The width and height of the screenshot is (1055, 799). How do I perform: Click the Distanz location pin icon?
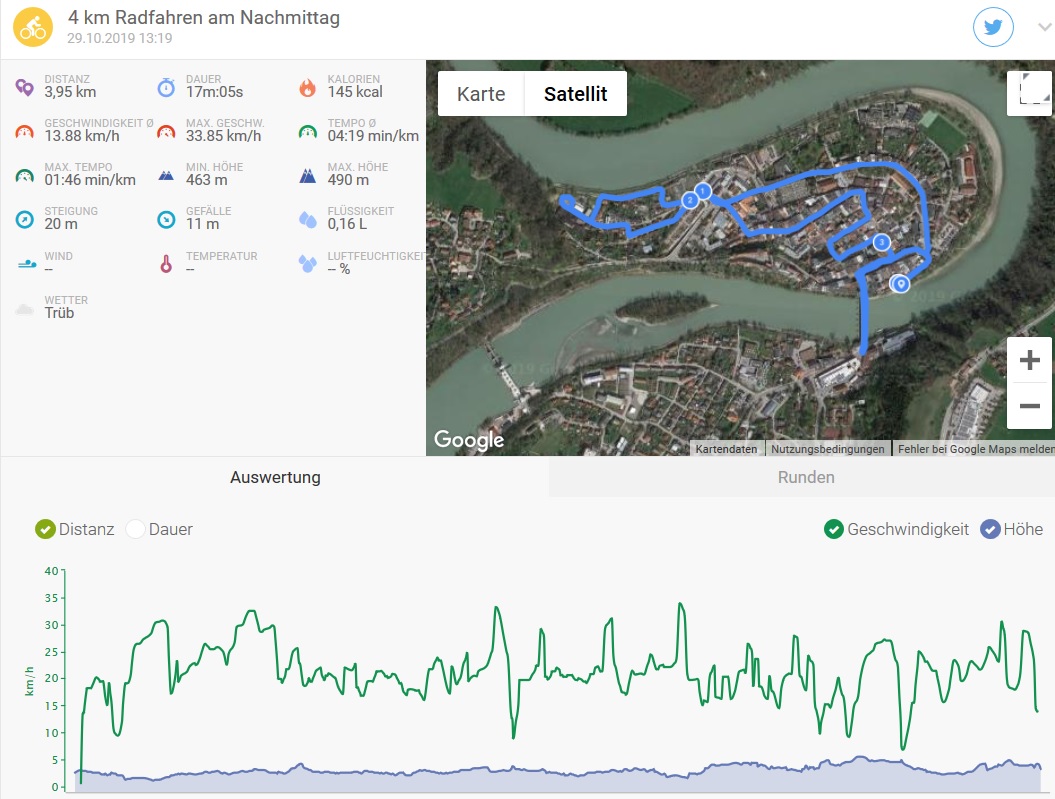pyautogui.click(x=25, y=88)
